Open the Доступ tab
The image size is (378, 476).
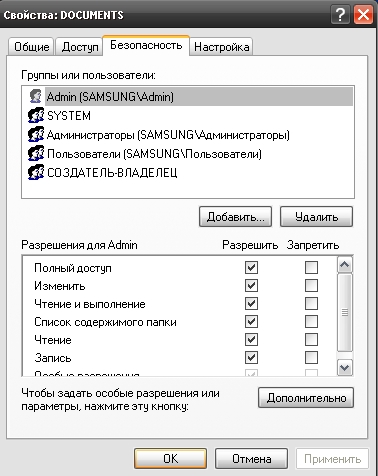79,47
